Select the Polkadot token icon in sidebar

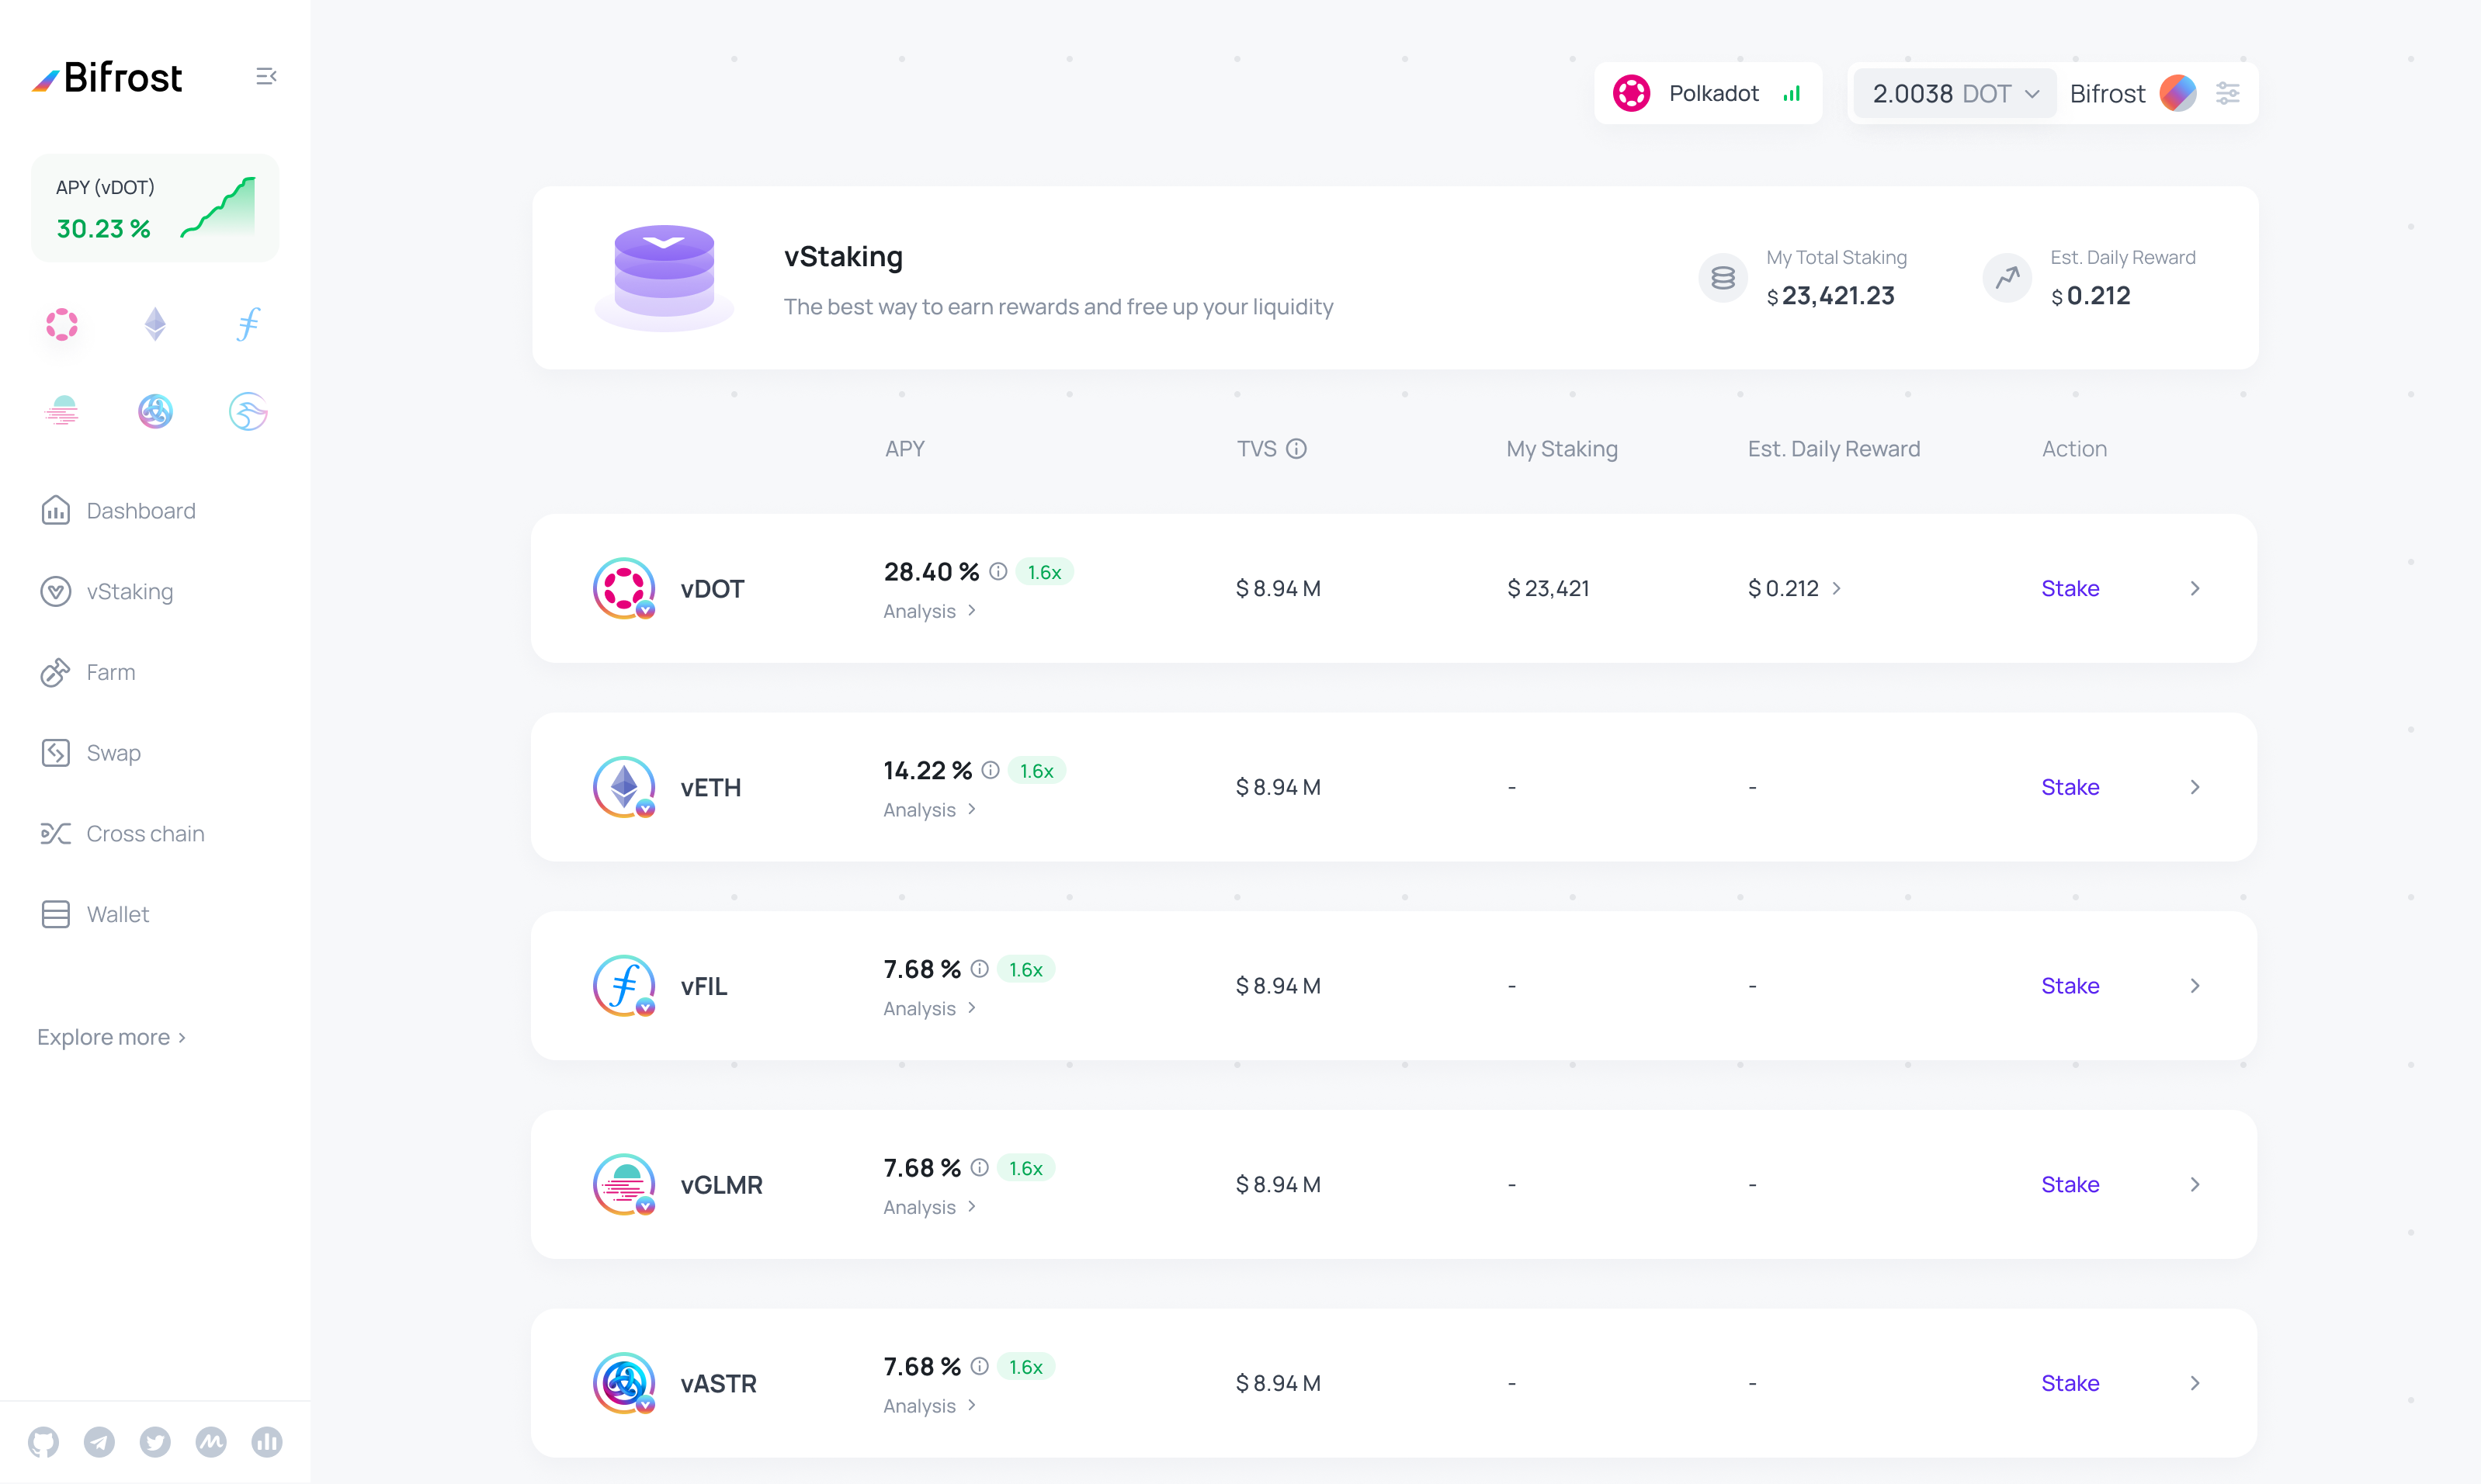[x=62, y=324]
